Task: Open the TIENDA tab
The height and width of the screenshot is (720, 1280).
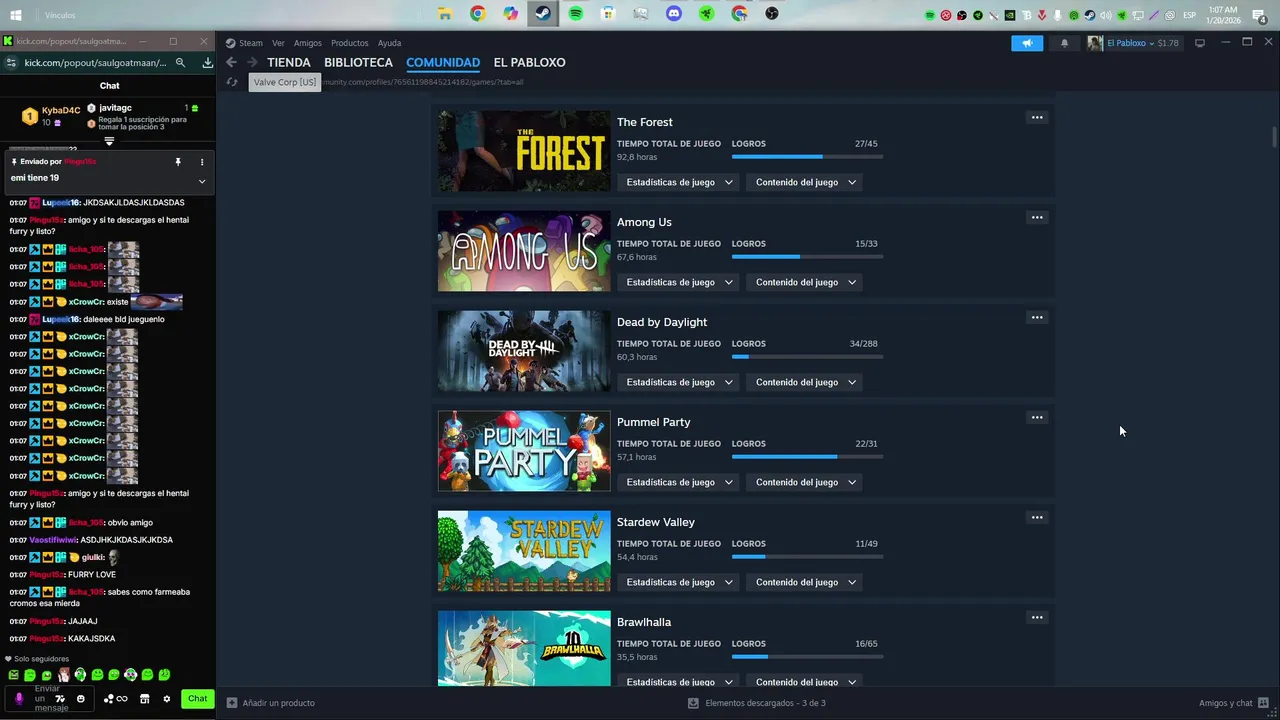Action: point(289,62)
